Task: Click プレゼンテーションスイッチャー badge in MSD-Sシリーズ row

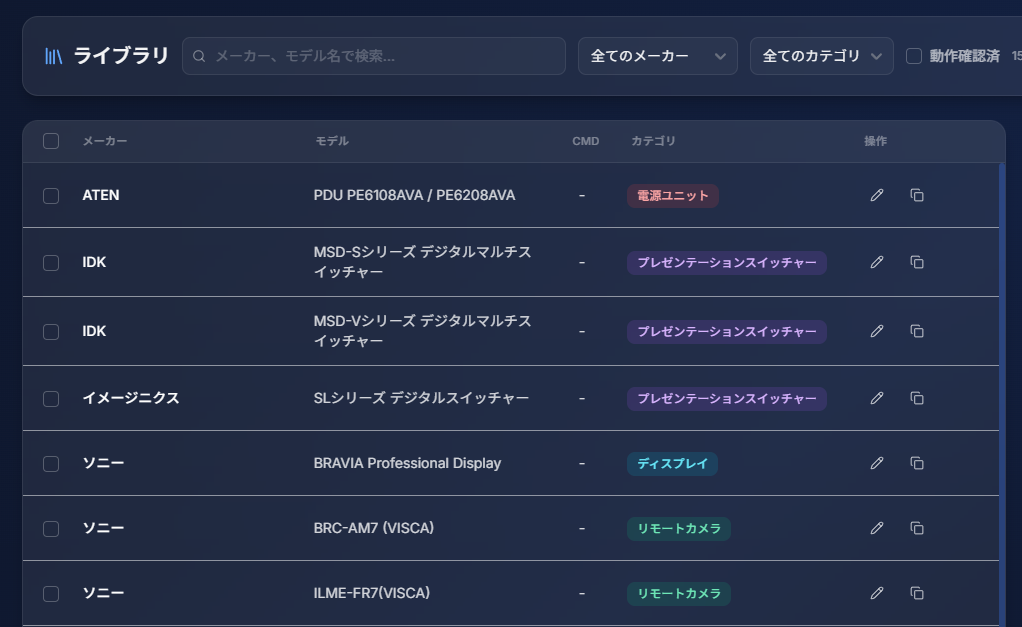Action: 727,263
